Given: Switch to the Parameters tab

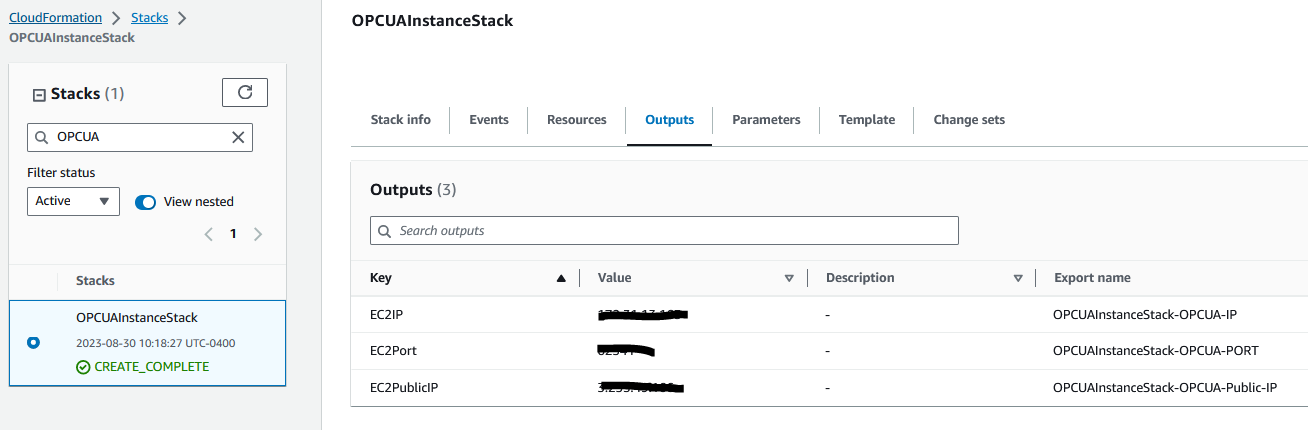Looking at the screenshot, I should (x=766, y=120).
